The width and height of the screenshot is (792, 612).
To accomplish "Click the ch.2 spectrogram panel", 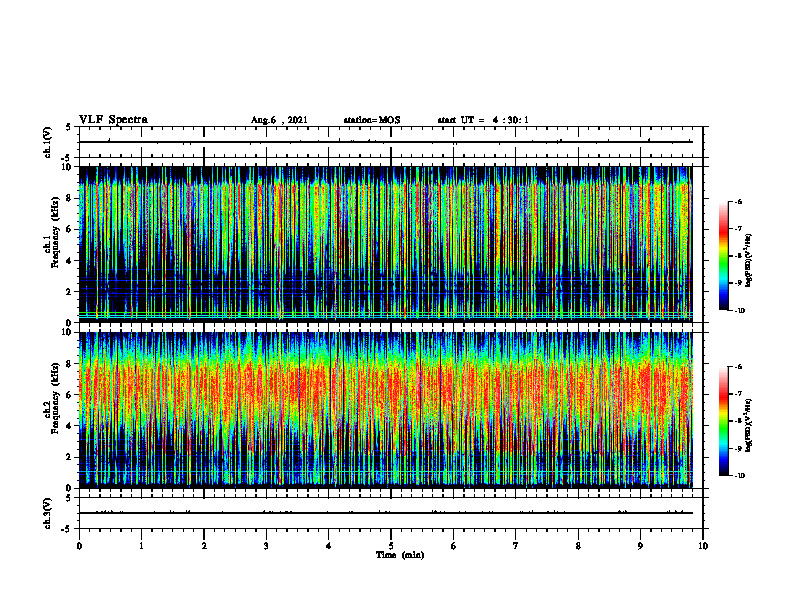I will (x=385, y=410).
